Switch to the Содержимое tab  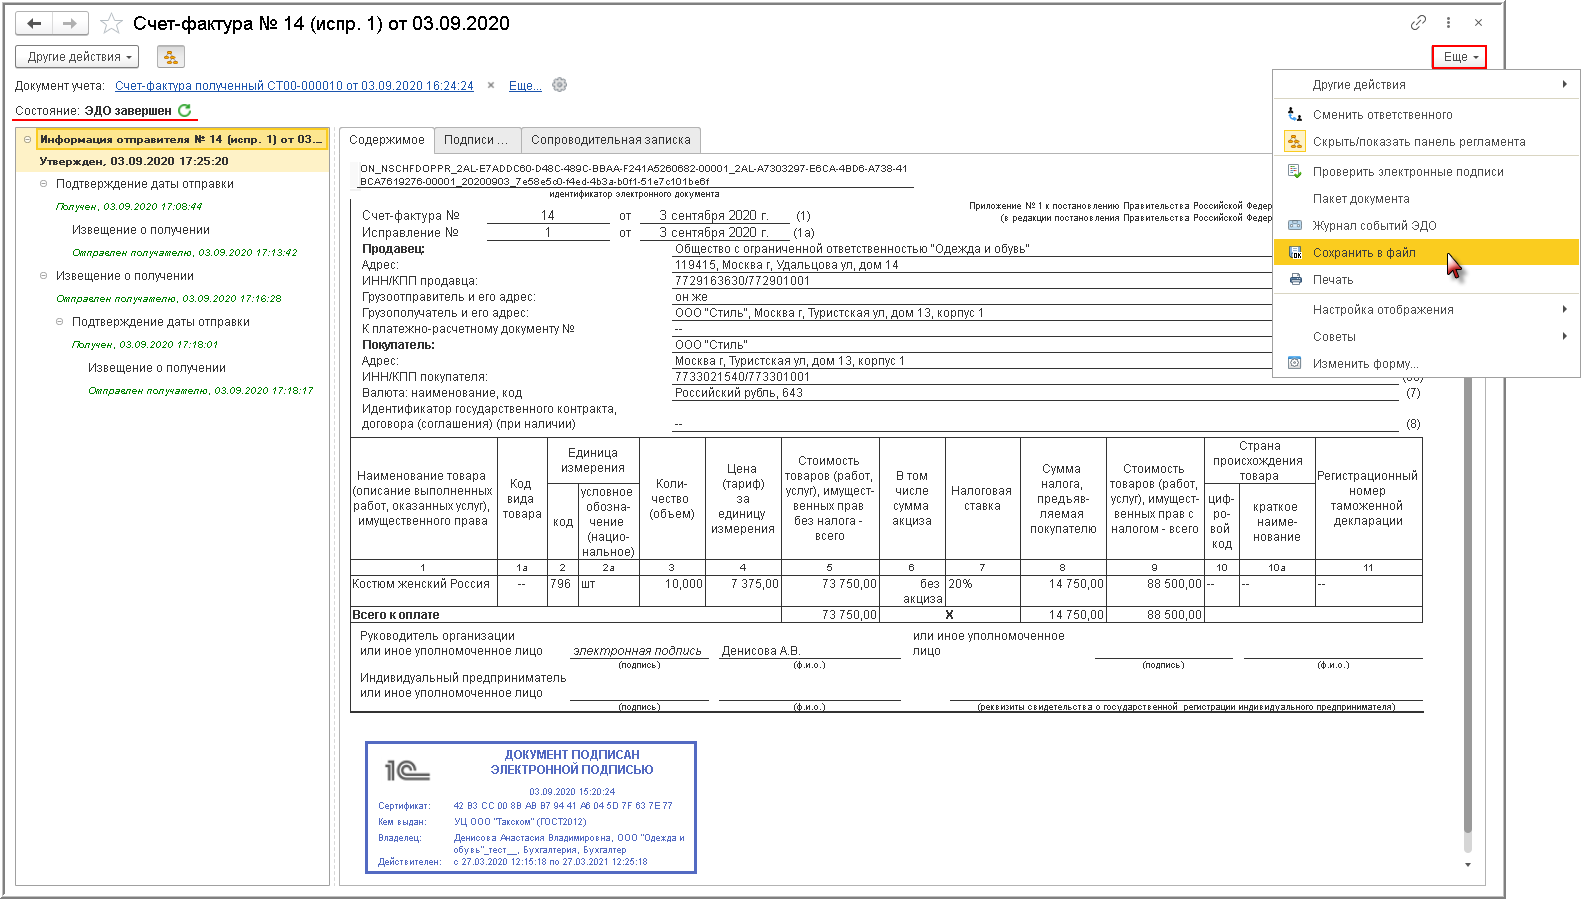point(387,140)
